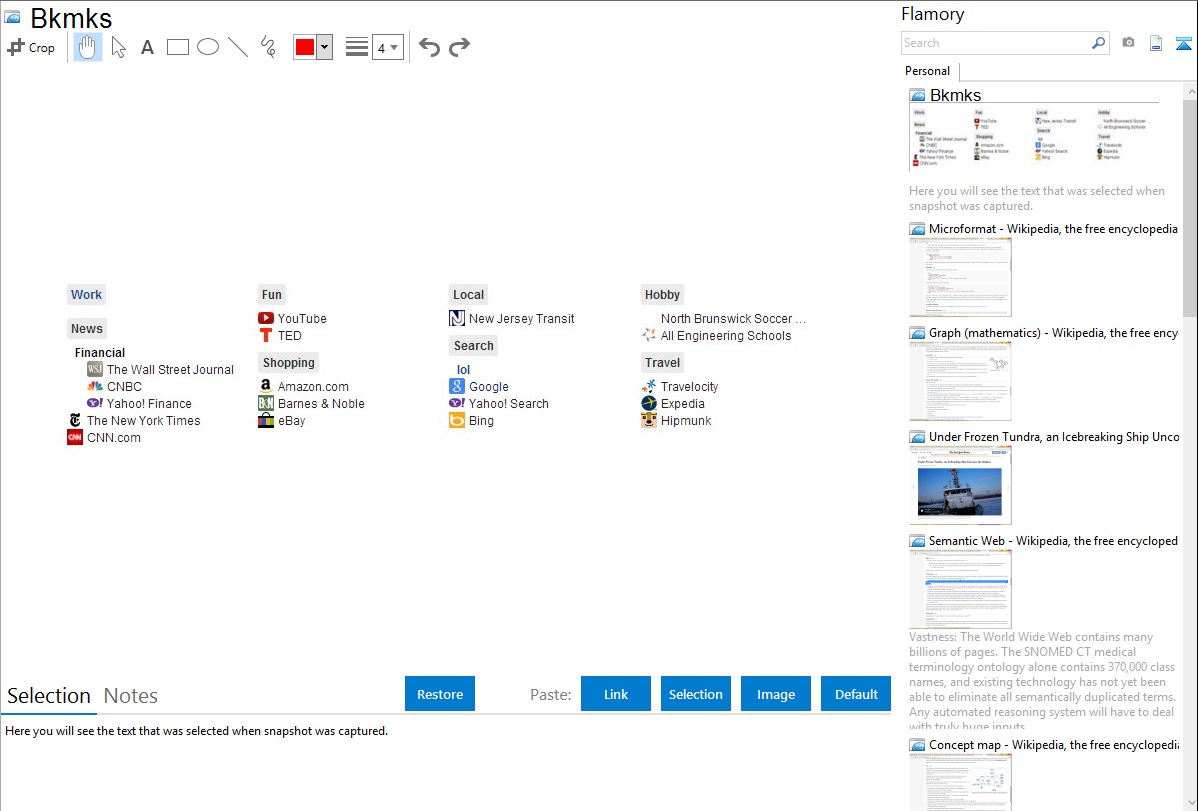The image size is (1198, 811).
Task: Click the Bing bookmark icon
Action: pyautogui.click(x=457, y=420)
